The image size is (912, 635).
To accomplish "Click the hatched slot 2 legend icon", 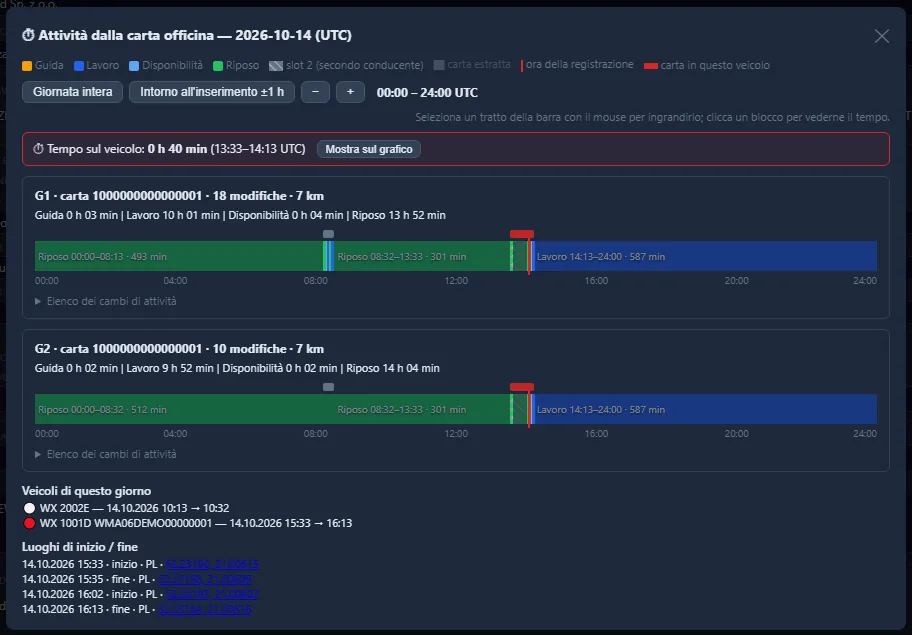I will click(x=276, y=66).
